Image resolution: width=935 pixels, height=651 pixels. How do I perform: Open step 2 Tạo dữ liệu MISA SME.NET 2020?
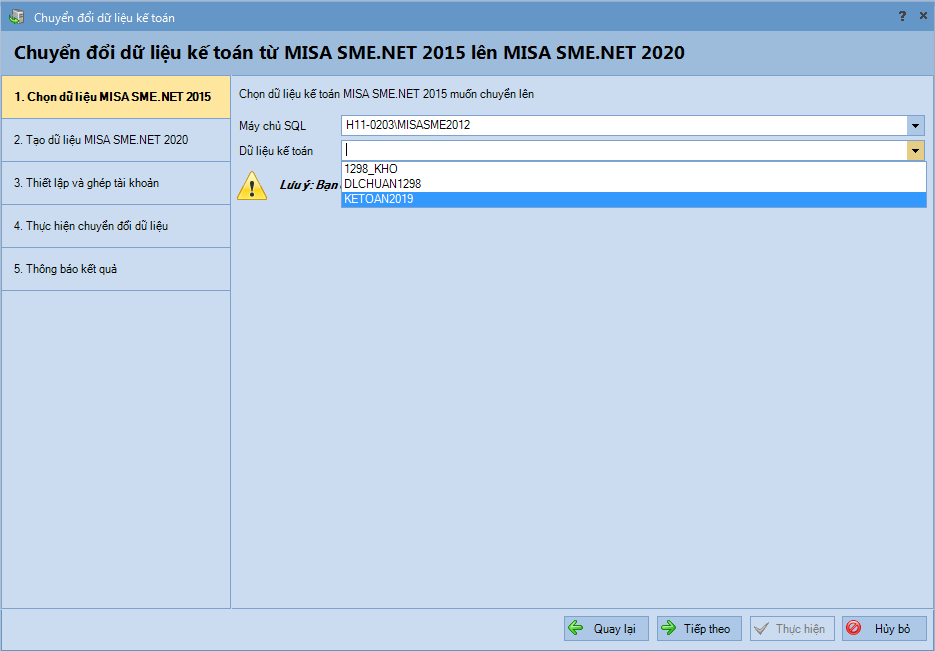coord(116,140)
